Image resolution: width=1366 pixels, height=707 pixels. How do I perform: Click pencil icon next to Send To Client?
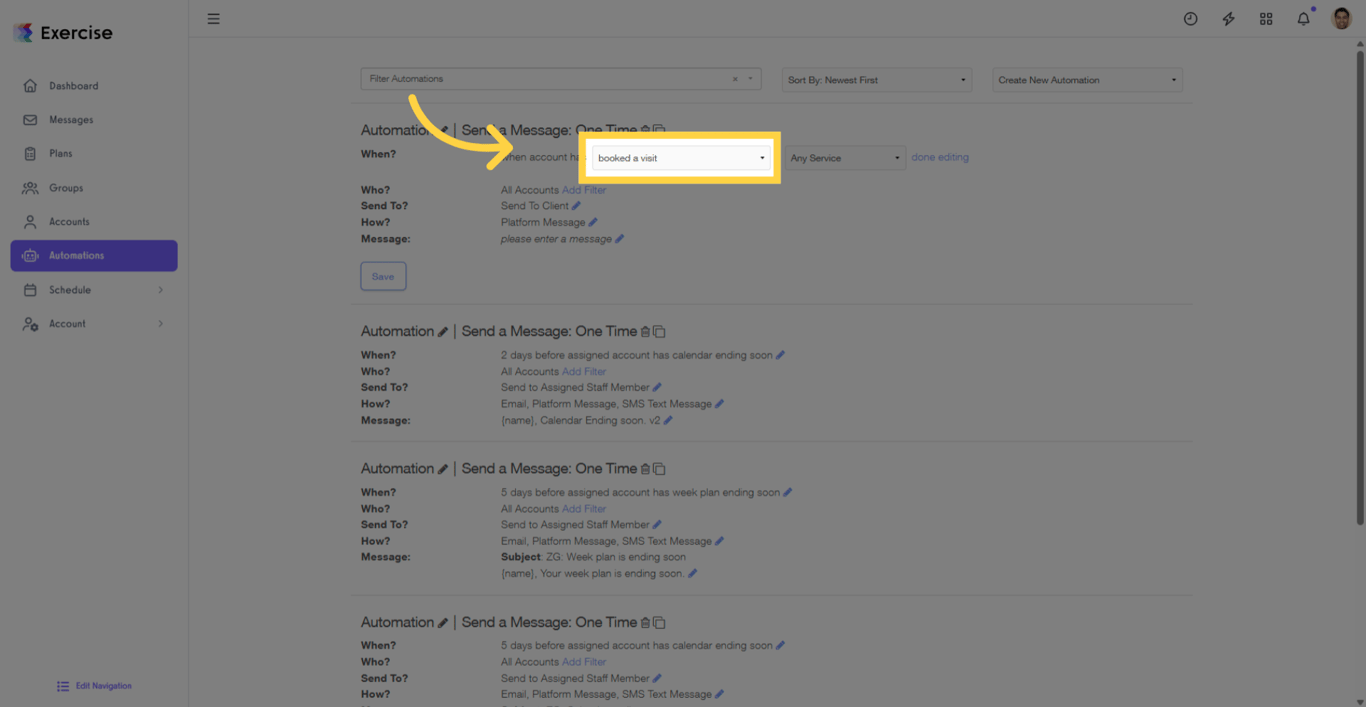click(576, 206)
